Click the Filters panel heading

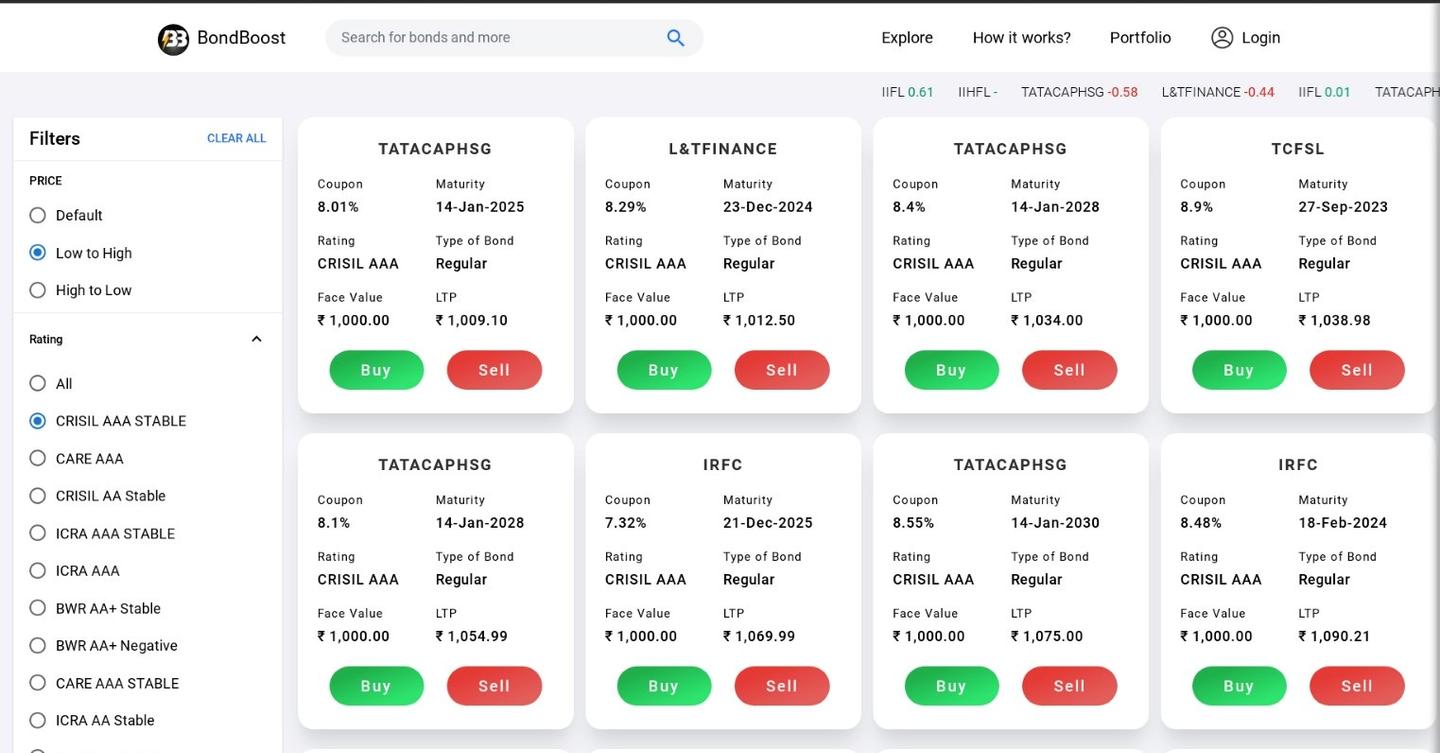pyautogui.click(x=55, y=139)
